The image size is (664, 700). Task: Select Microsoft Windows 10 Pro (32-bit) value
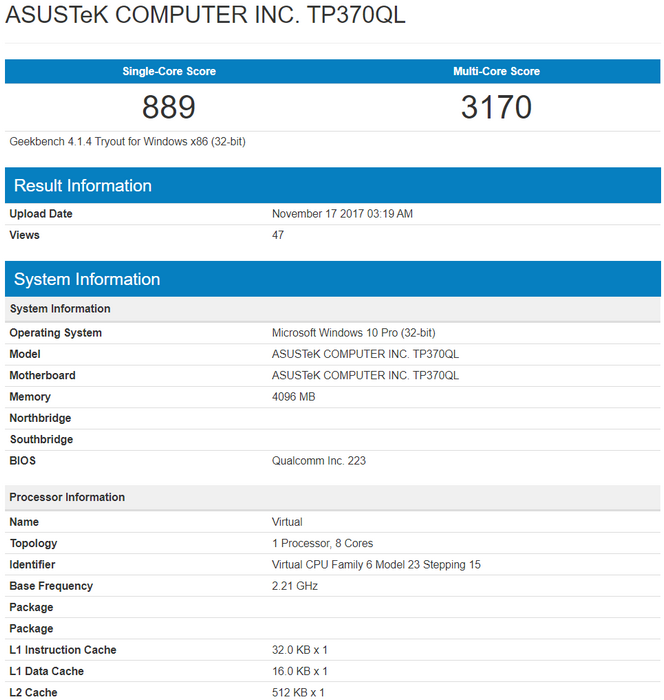pos(354,333)
